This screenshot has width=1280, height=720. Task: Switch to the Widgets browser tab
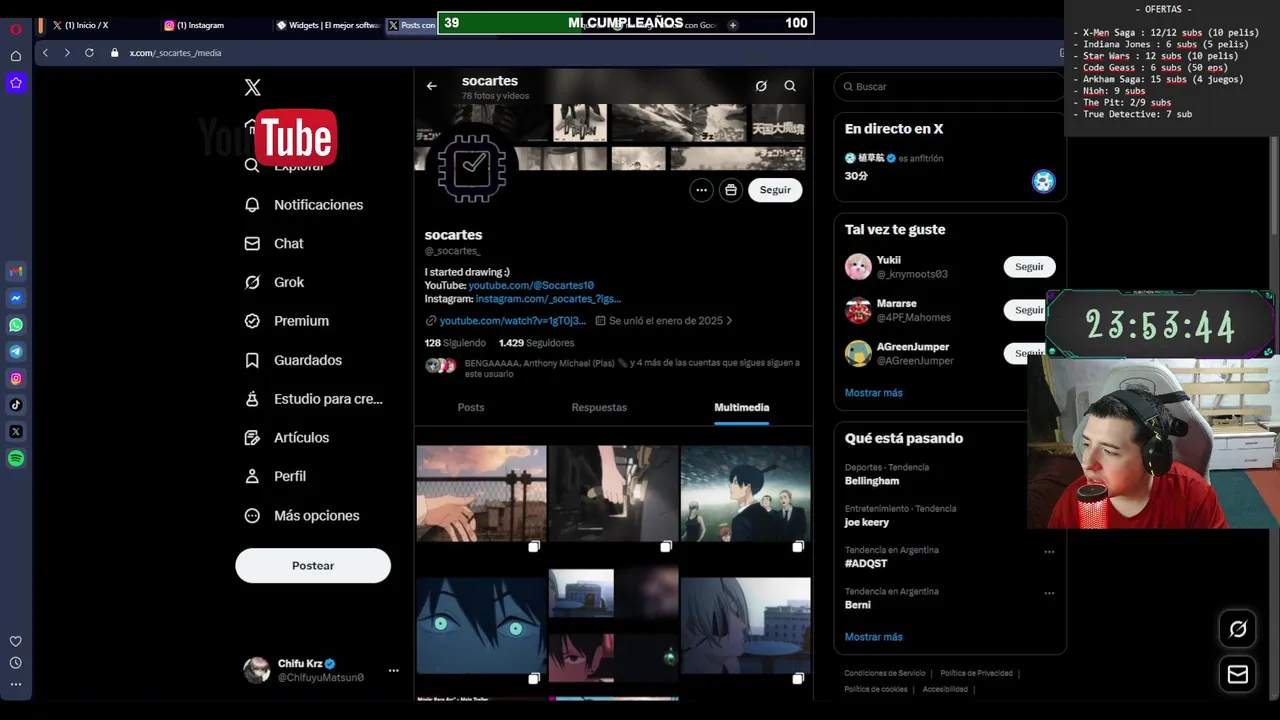click(x=326, y=25)
